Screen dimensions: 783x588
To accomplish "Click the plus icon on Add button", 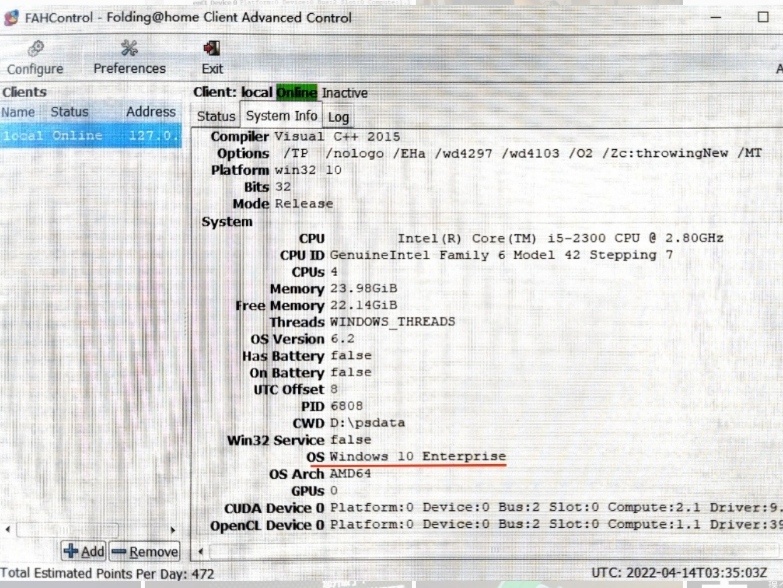I will coord(70,551).
